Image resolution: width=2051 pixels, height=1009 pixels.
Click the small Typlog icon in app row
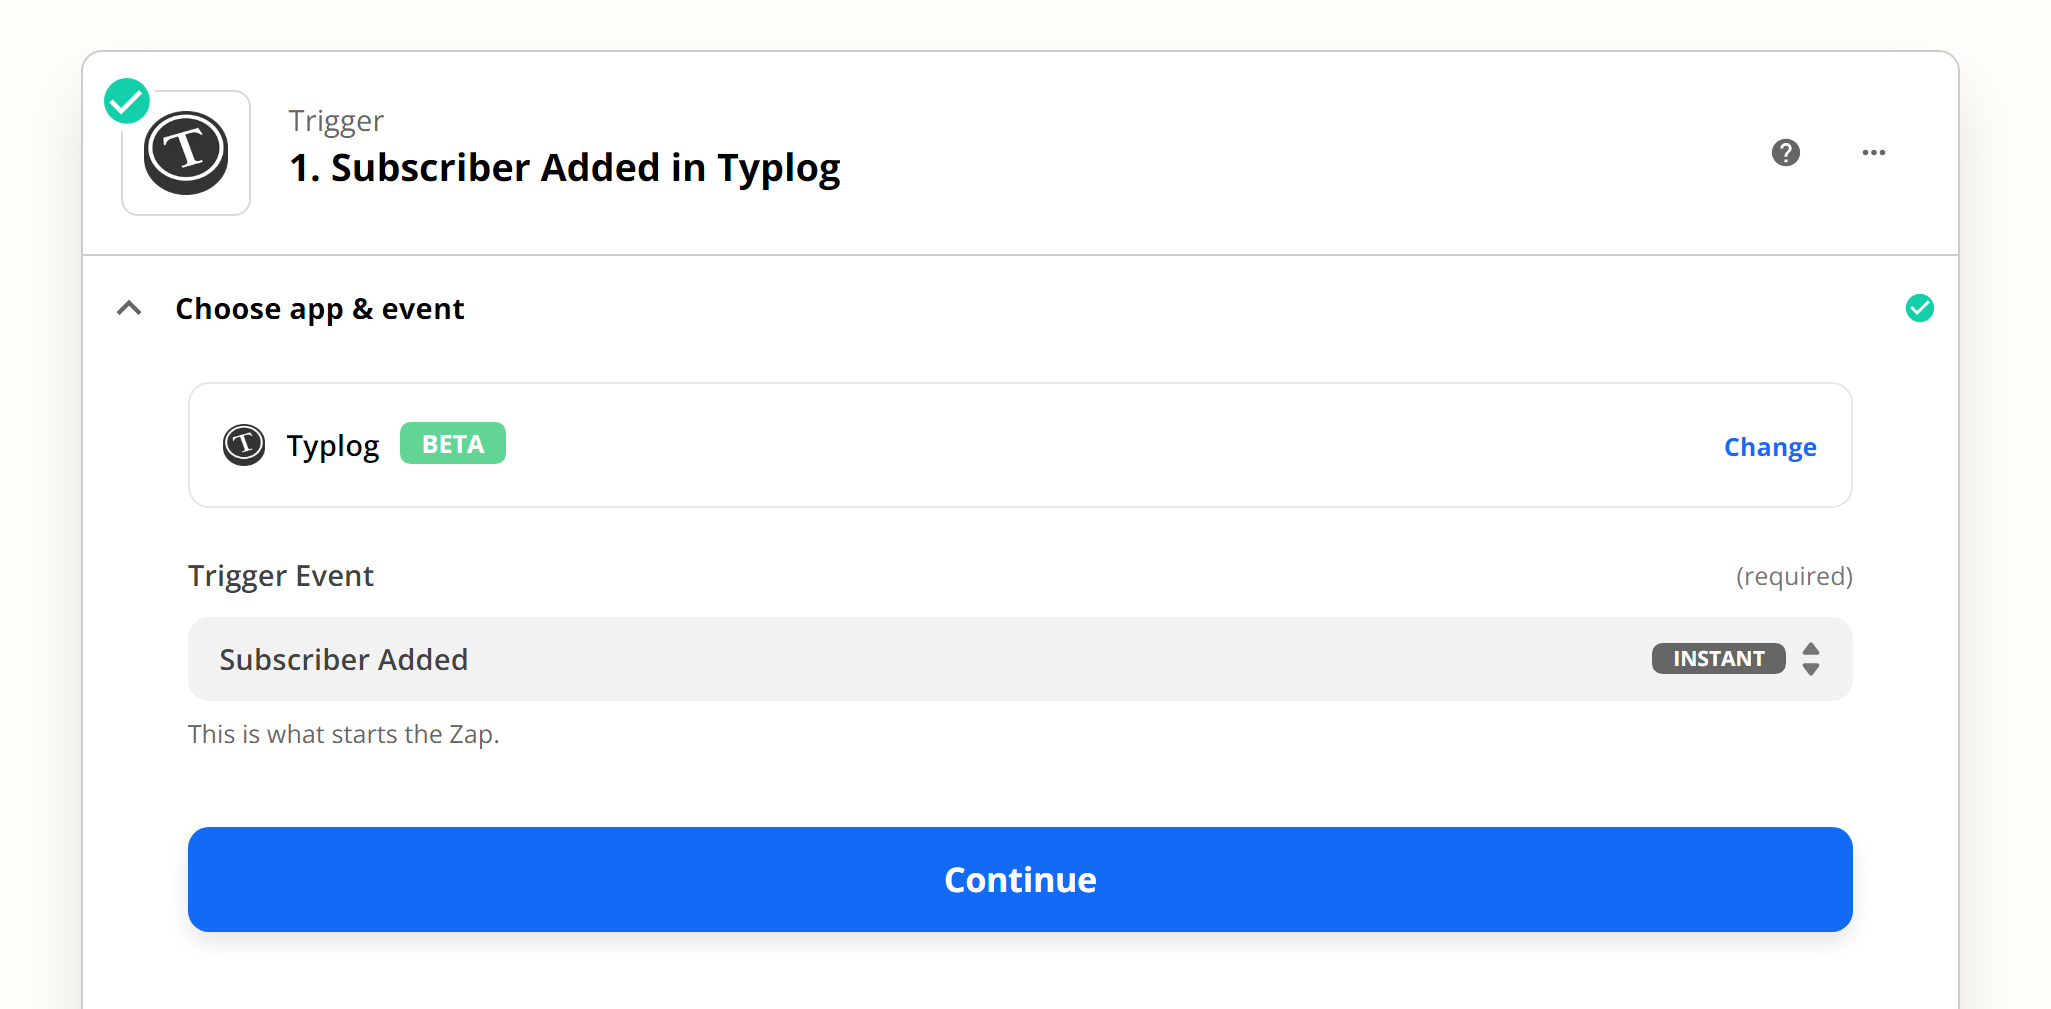coord(244,445)
